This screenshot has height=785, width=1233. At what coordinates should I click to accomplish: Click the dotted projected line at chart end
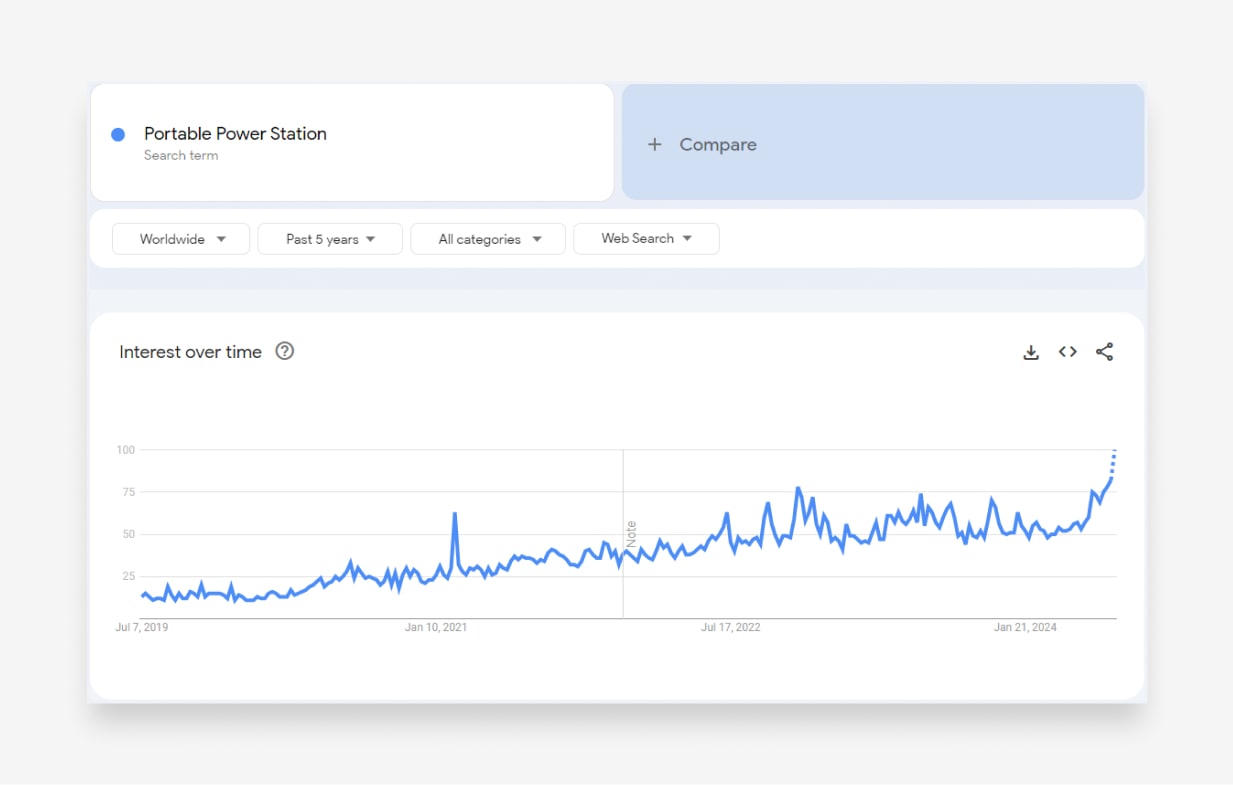[1113, 462]
